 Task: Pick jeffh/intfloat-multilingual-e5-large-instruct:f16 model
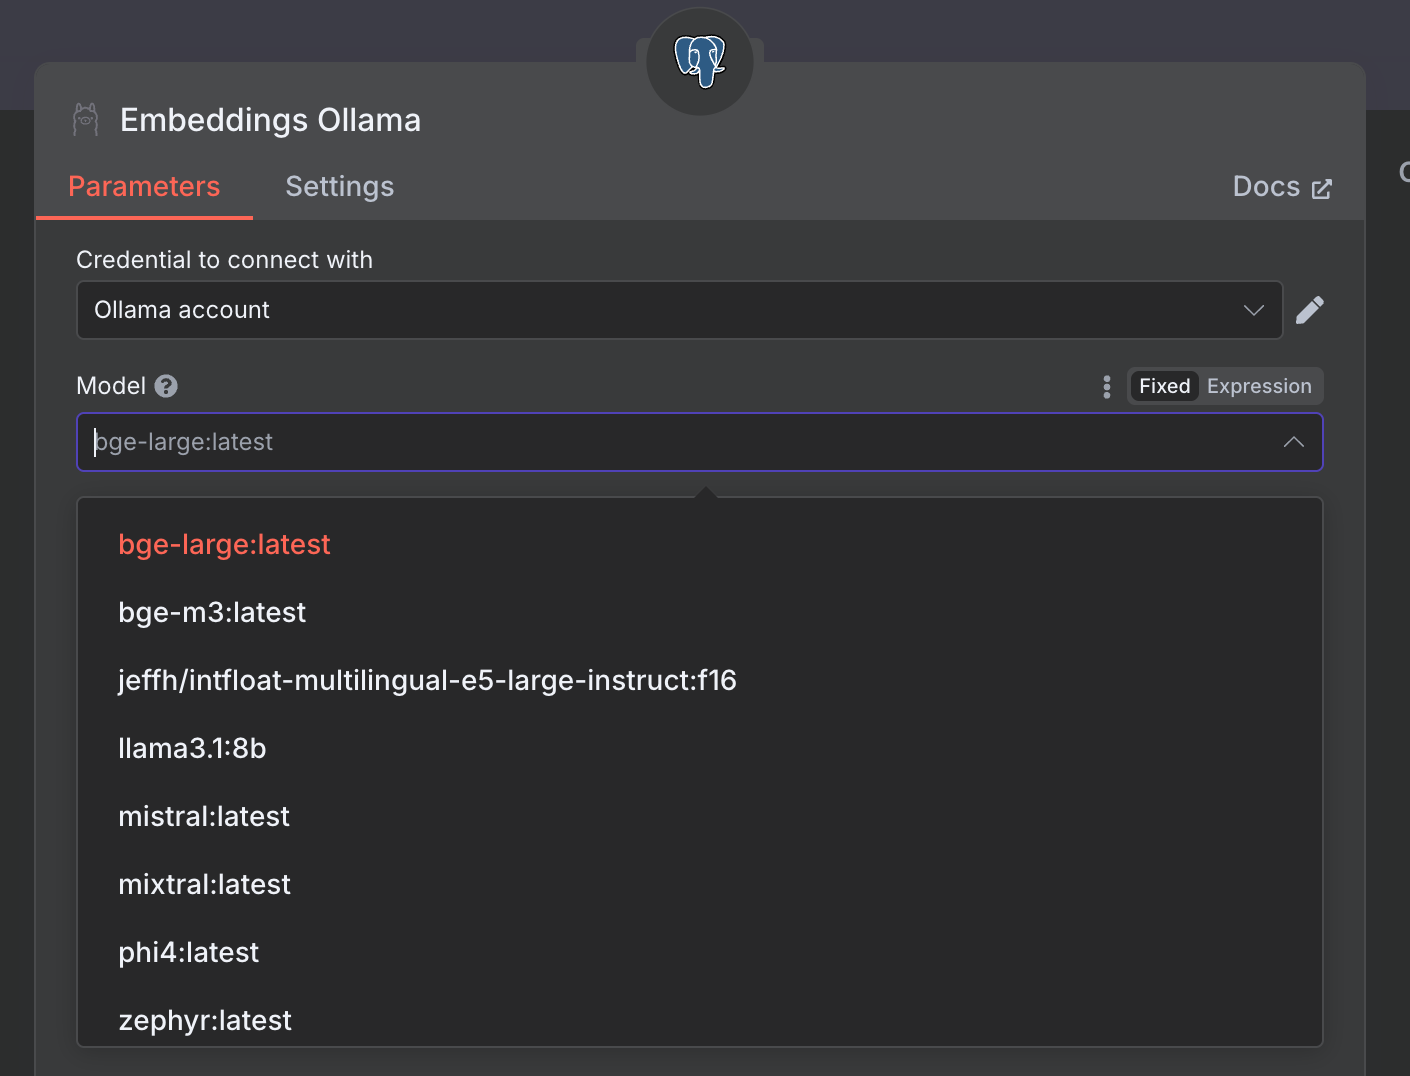point(700,680)
